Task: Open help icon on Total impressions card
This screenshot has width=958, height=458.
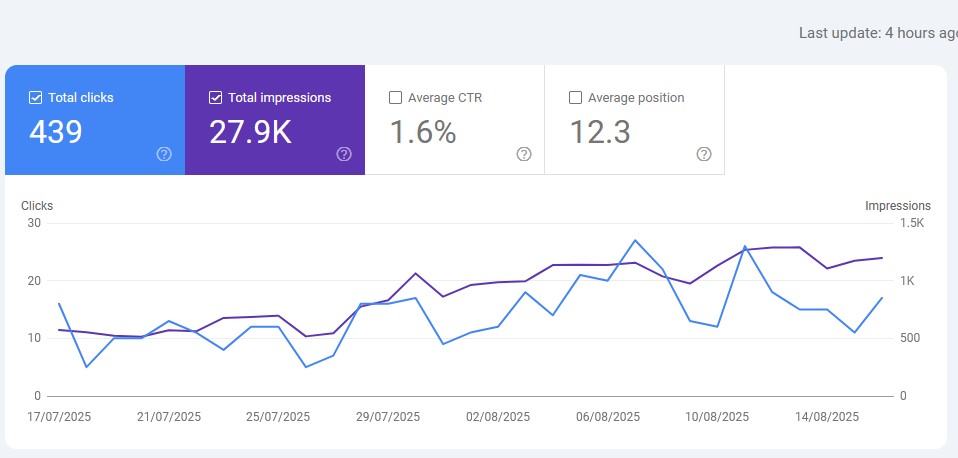Action: tap(344, 154)
